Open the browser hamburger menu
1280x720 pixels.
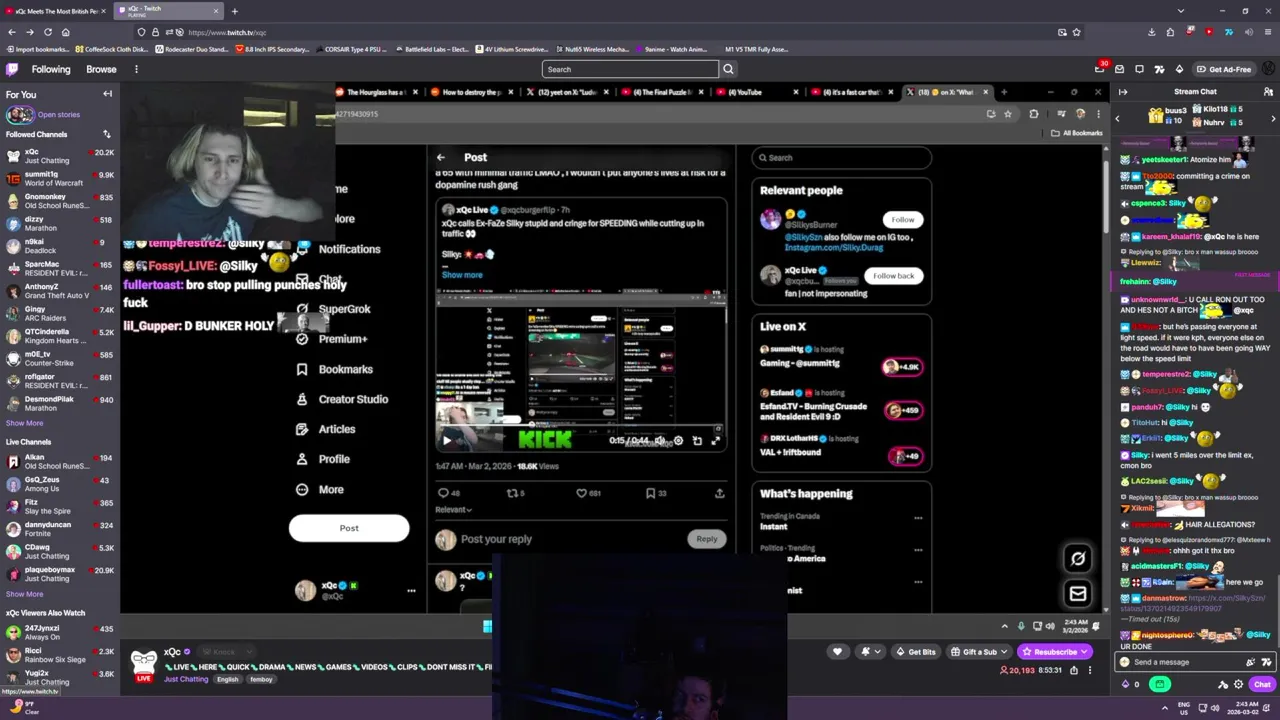point(1266,32)
